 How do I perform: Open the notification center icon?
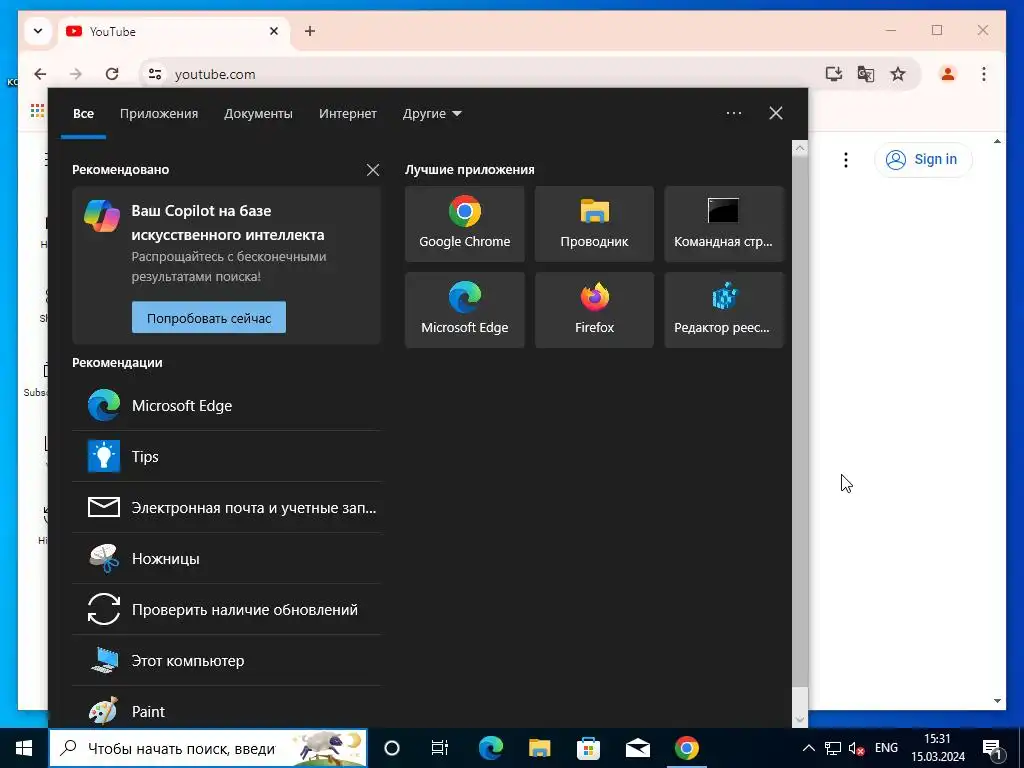(x=992, y=748)
